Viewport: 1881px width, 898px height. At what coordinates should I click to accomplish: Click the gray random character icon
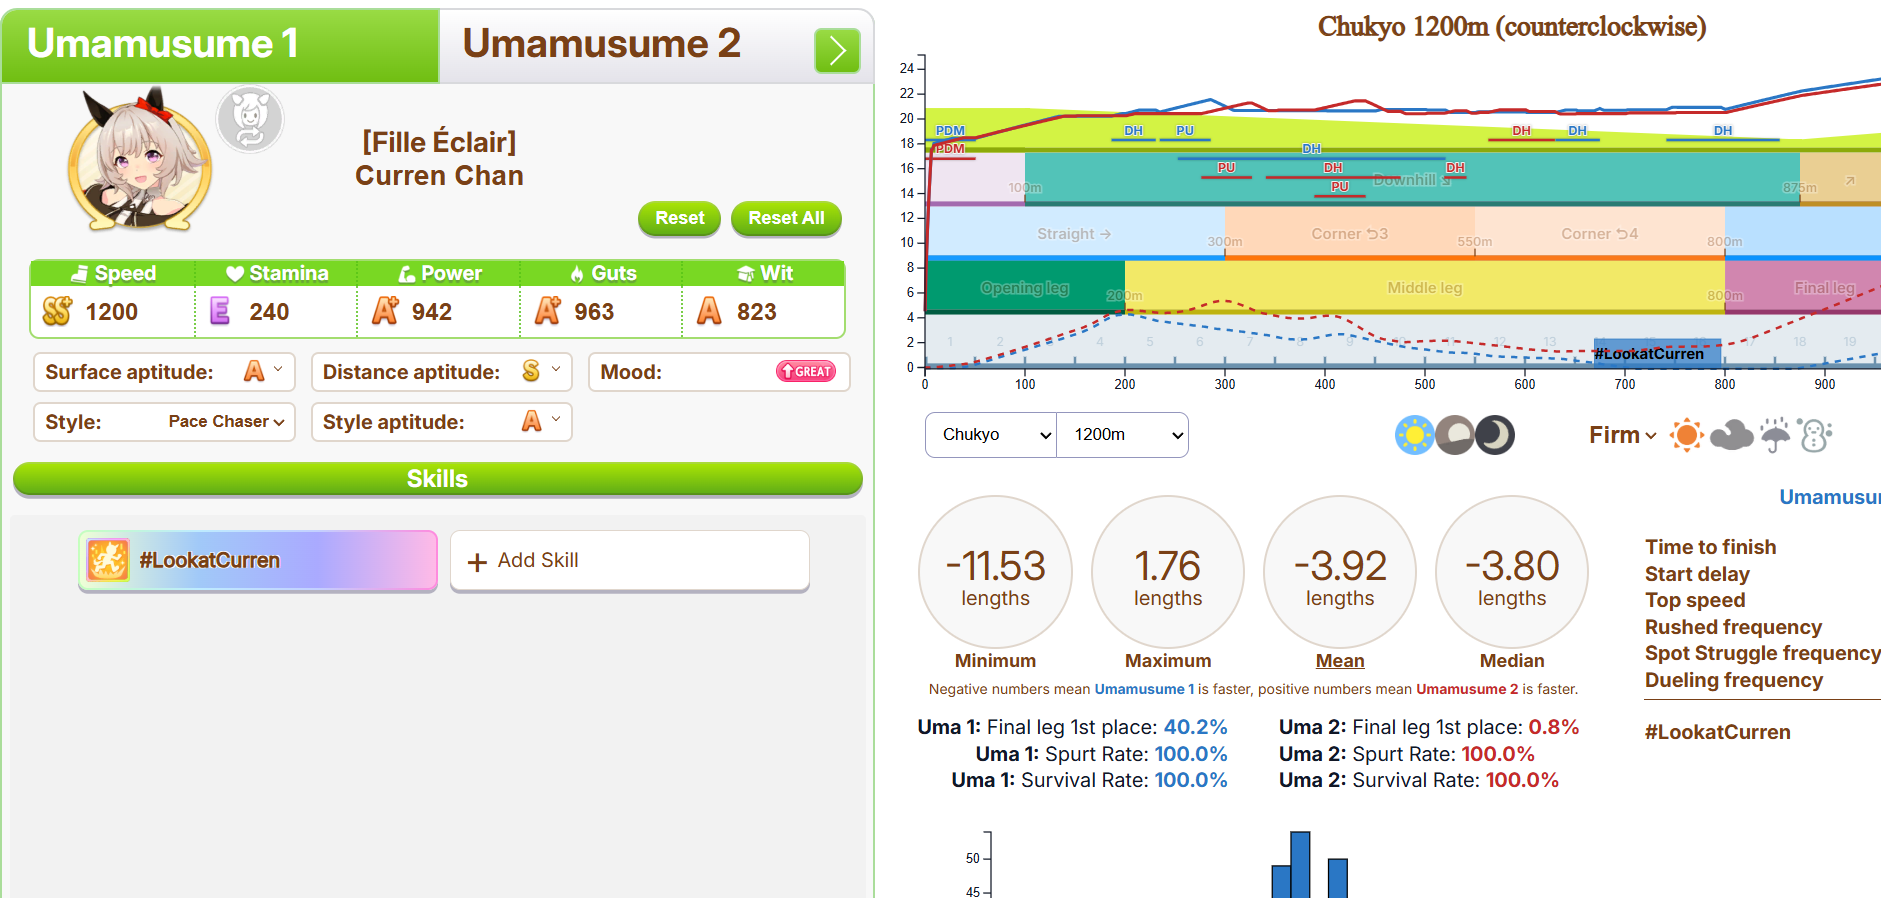pyautogui.click(x=250, y=119)
